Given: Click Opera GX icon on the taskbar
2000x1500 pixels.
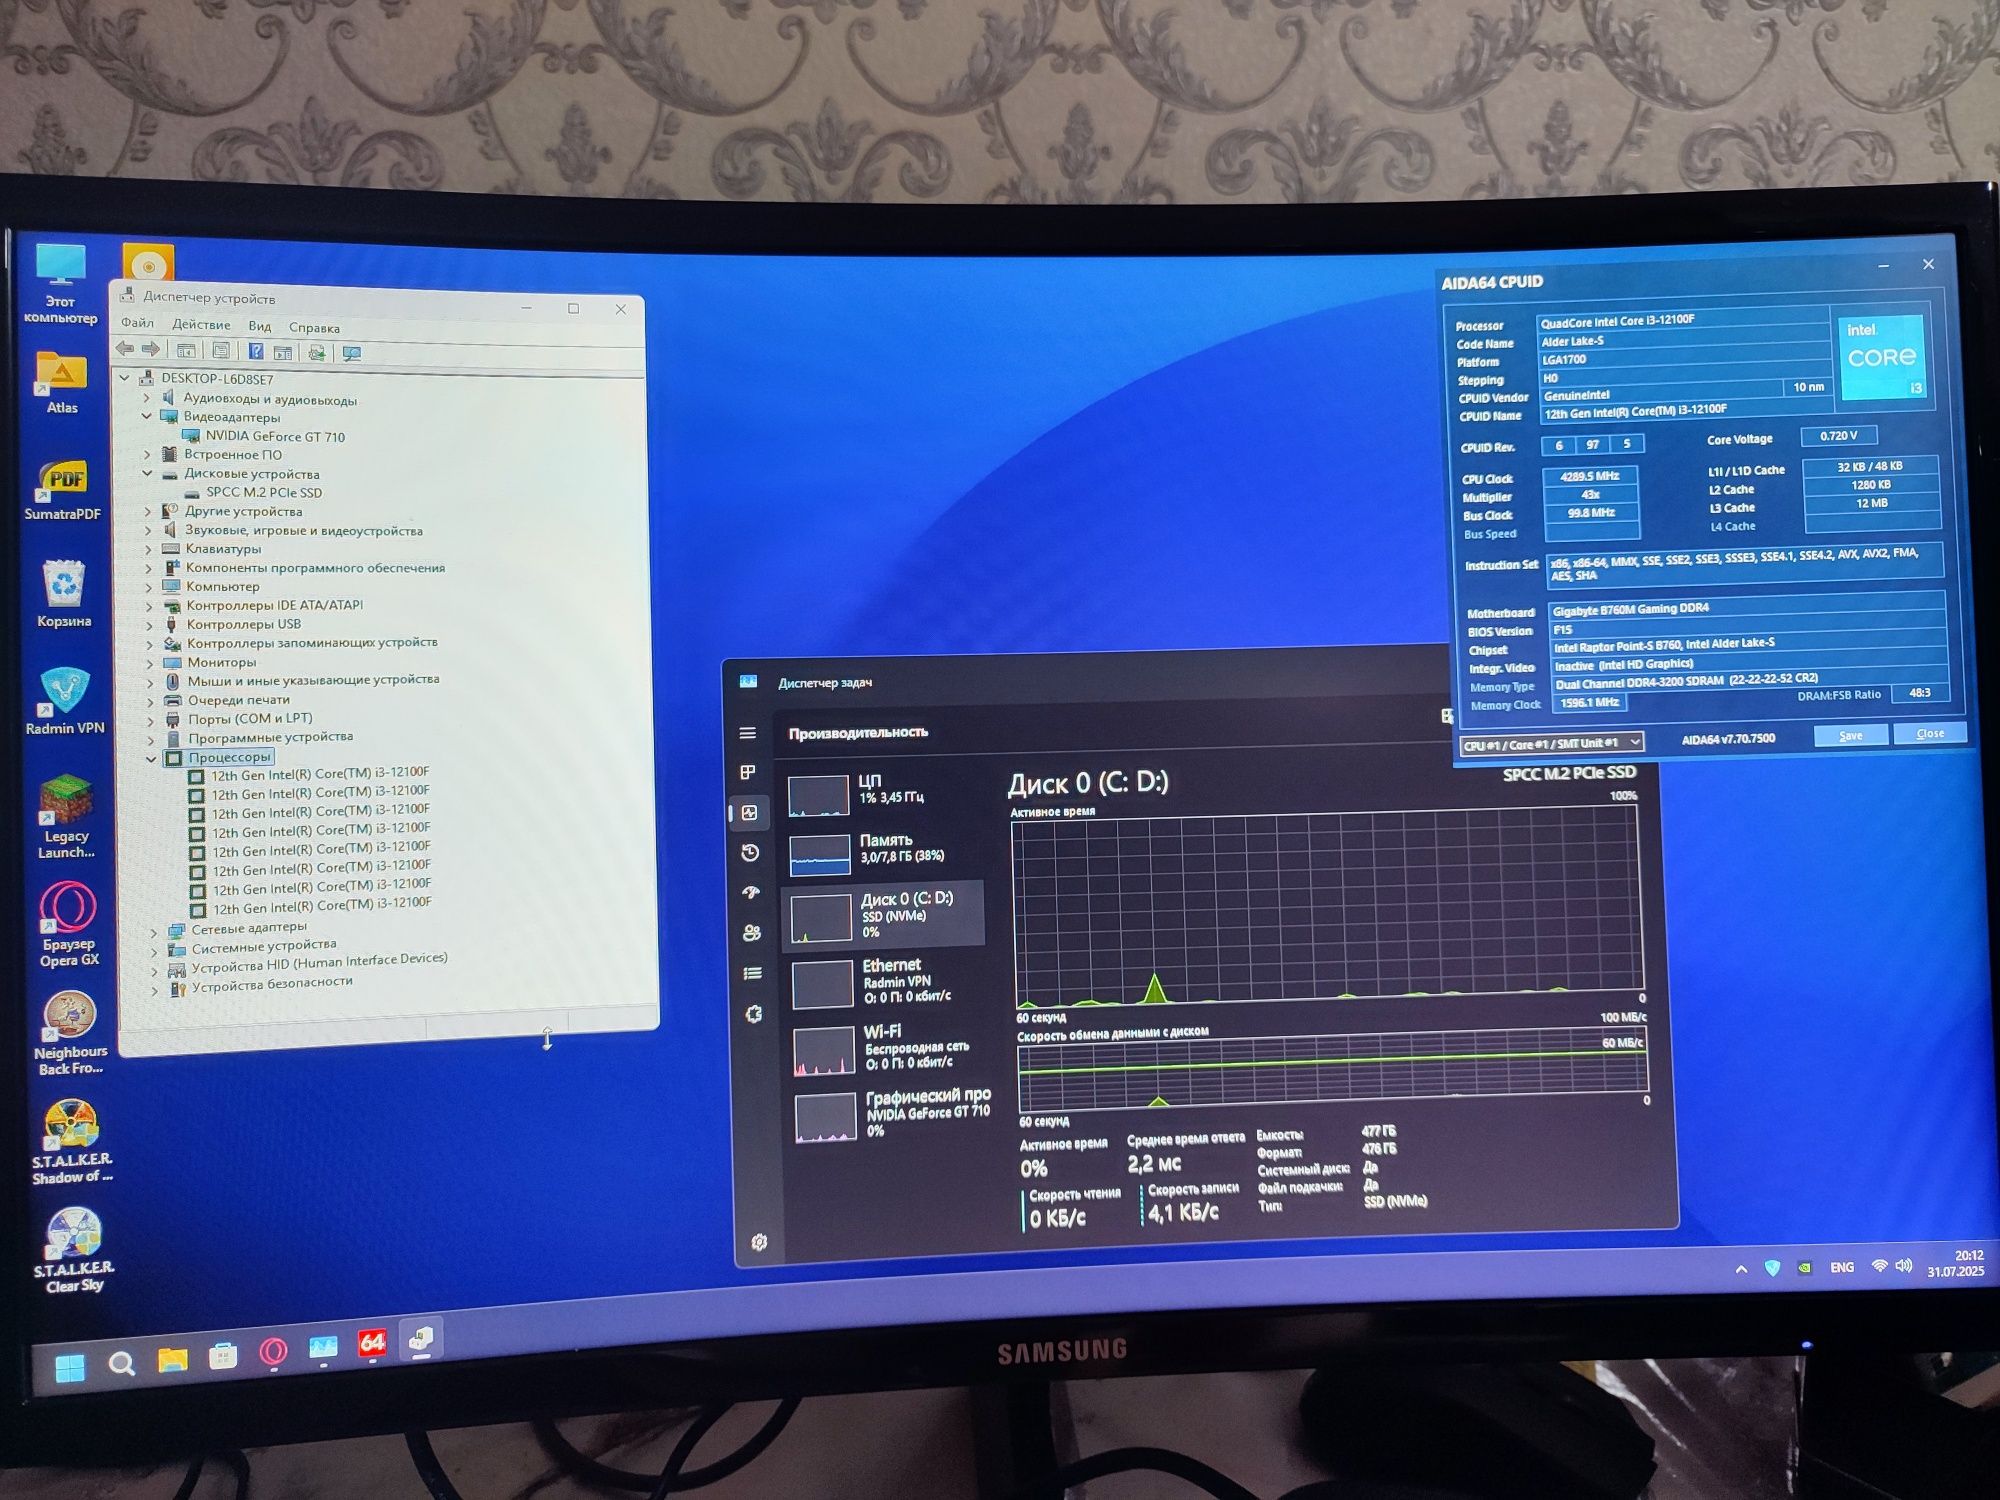Looking at the screenshot, I should tap(273, 1353).
